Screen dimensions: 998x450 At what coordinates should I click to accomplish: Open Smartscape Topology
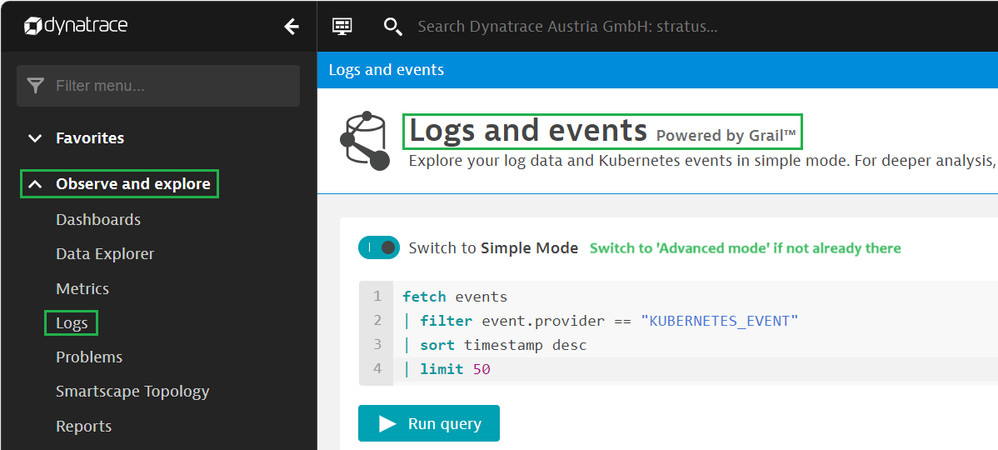132,392
